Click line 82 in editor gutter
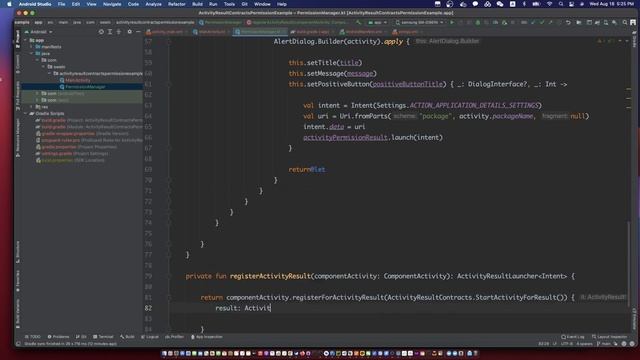This screenshot has width=640, height=360. tap(148, 308)
